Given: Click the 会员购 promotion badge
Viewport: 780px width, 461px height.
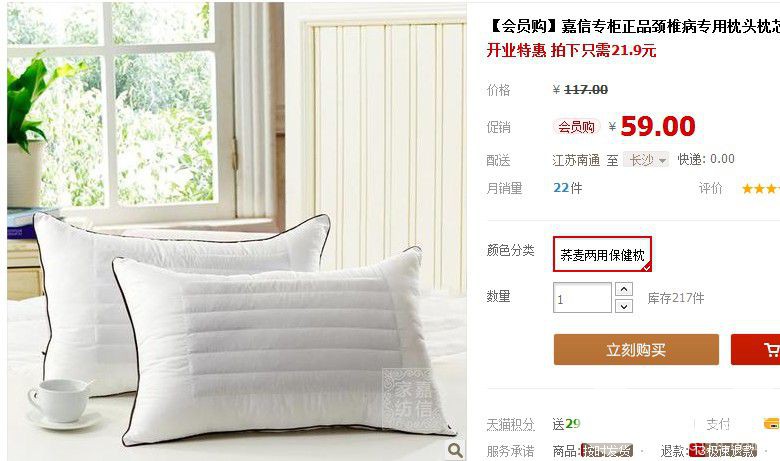Looking at the screenshot, I should click(576, 127).
